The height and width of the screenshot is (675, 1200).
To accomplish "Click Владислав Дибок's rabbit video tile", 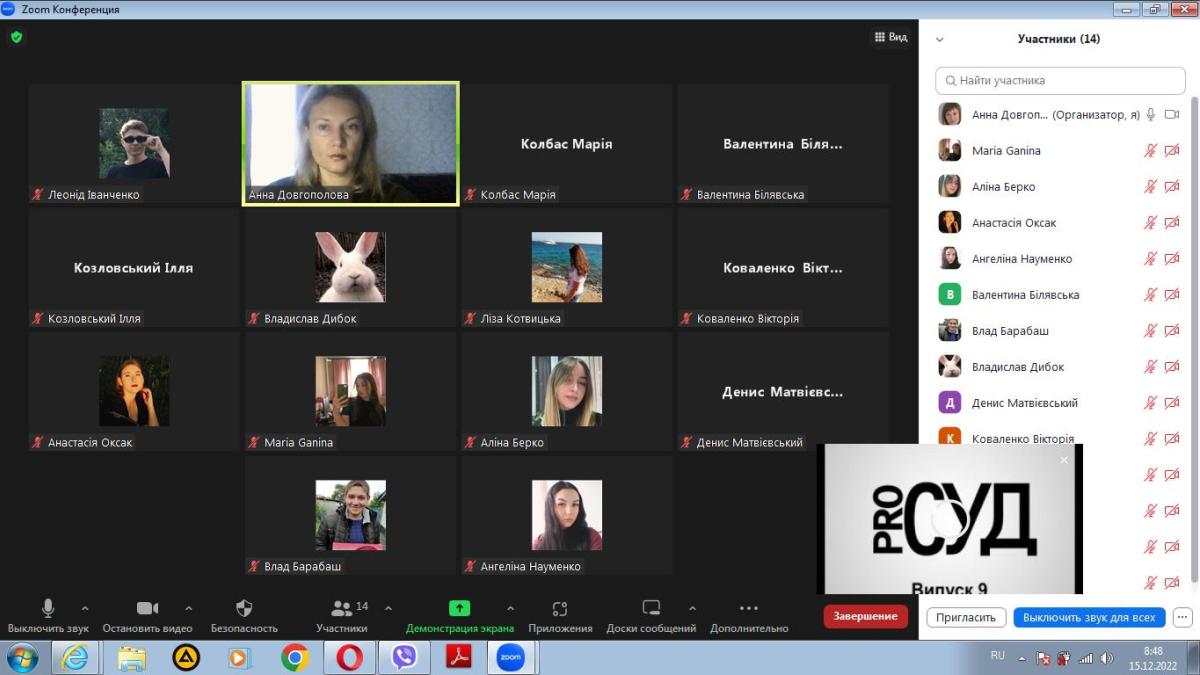I will click(350, 267).
